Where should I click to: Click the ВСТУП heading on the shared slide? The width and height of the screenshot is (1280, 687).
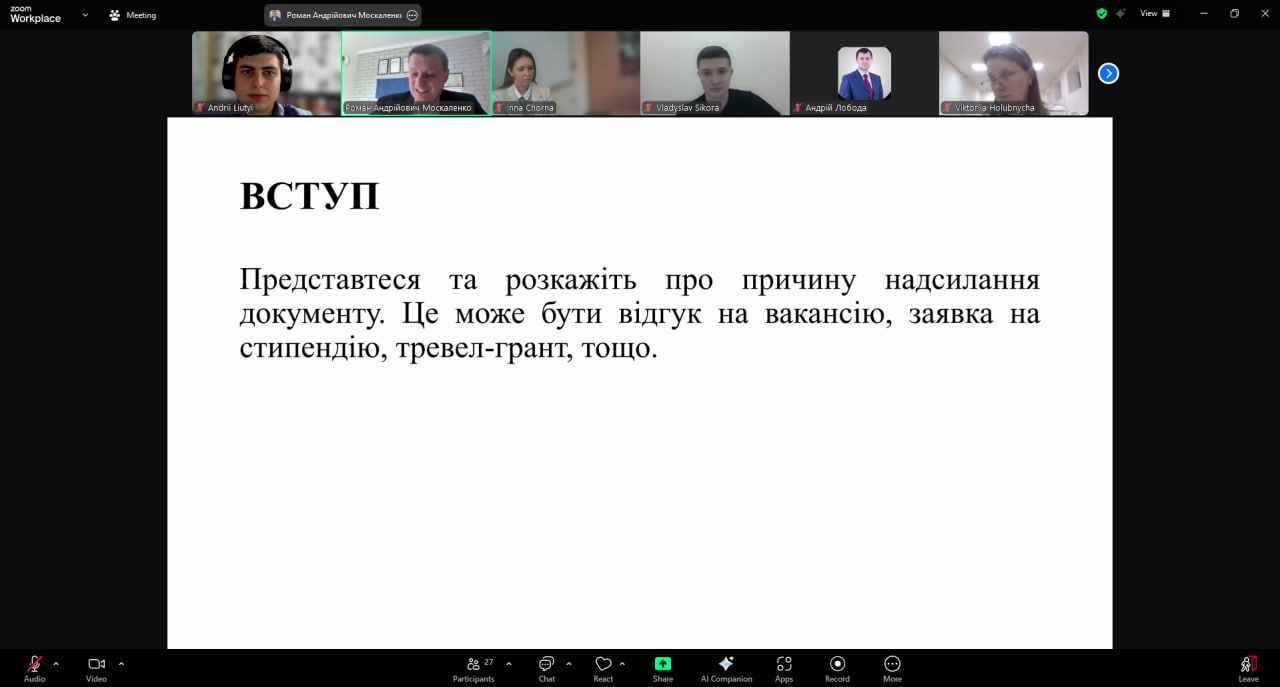click(x=310, y=196)
